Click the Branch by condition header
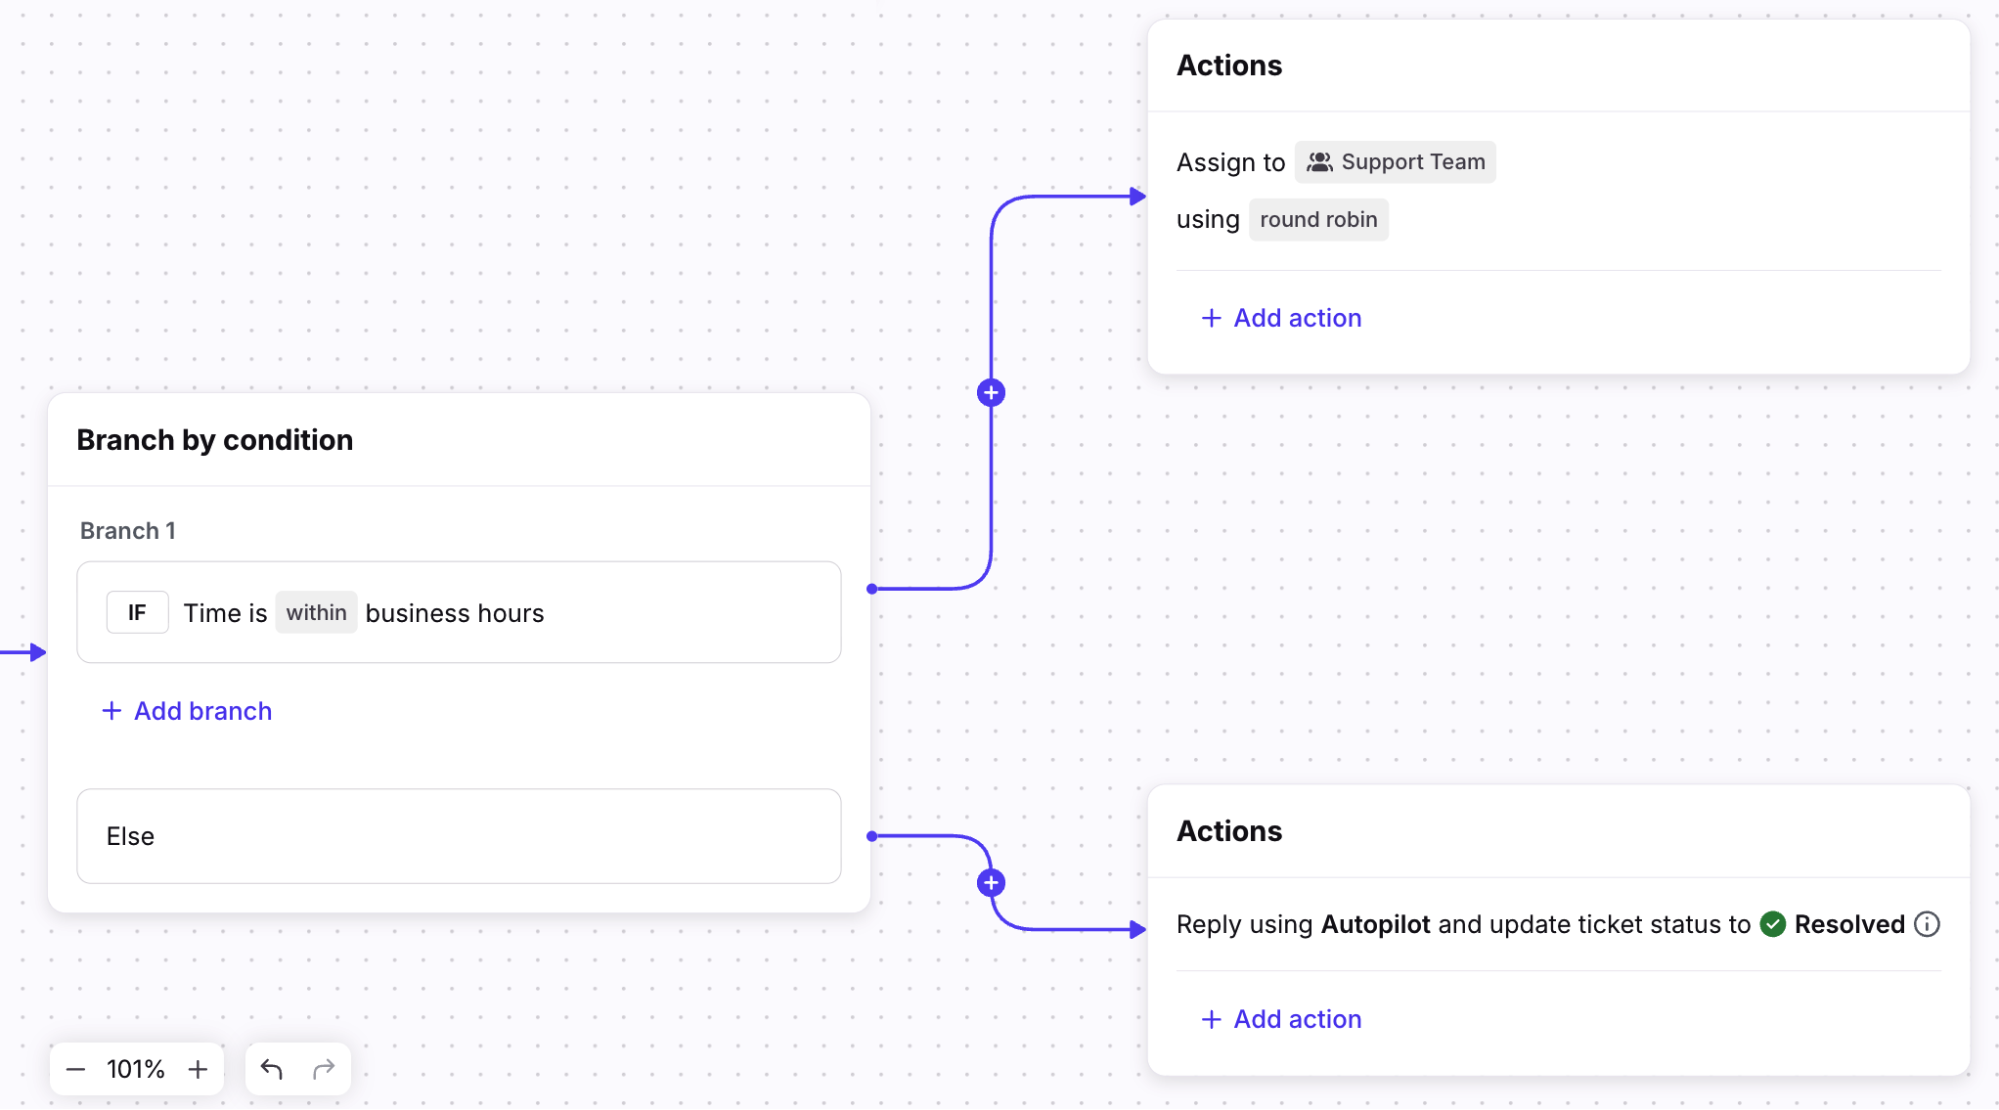Viewport: 1999px width, 1110px height. (x=215, y=440)
